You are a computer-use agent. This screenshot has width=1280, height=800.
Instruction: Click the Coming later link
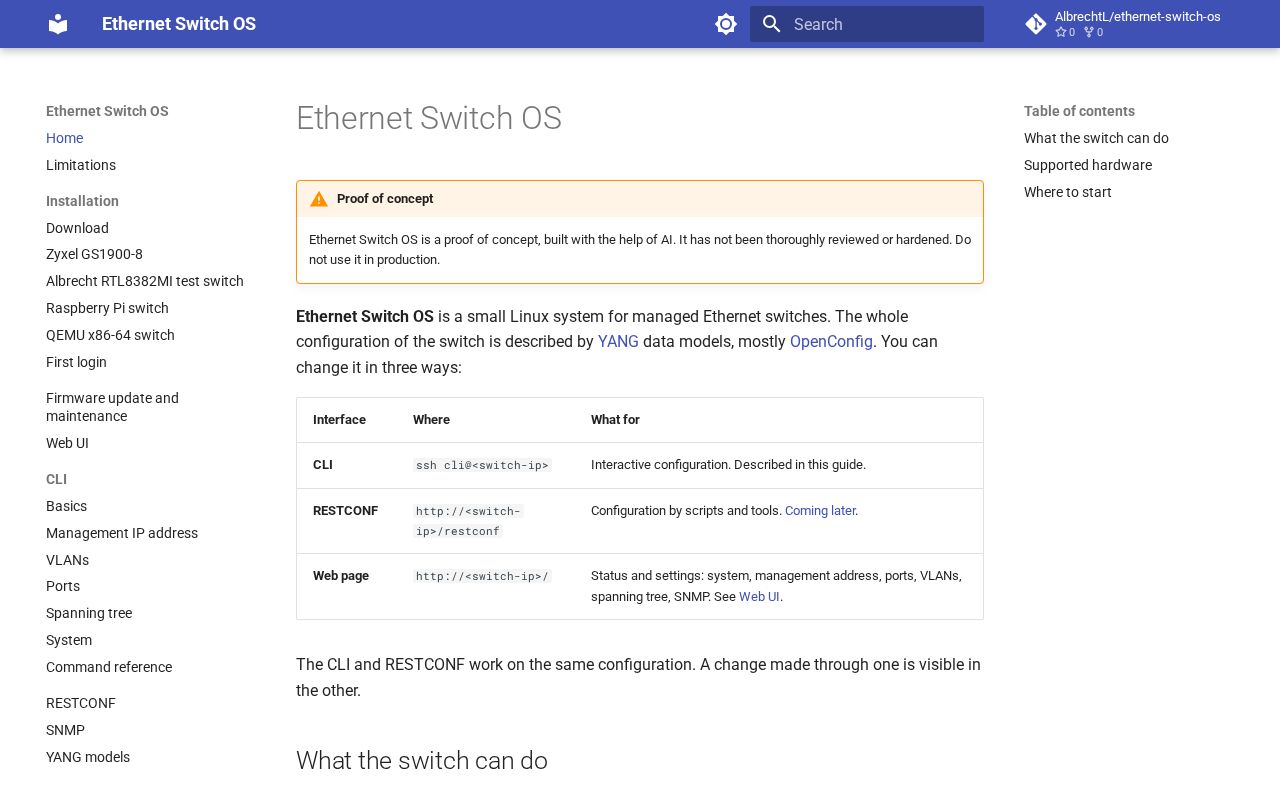(820, 511)
